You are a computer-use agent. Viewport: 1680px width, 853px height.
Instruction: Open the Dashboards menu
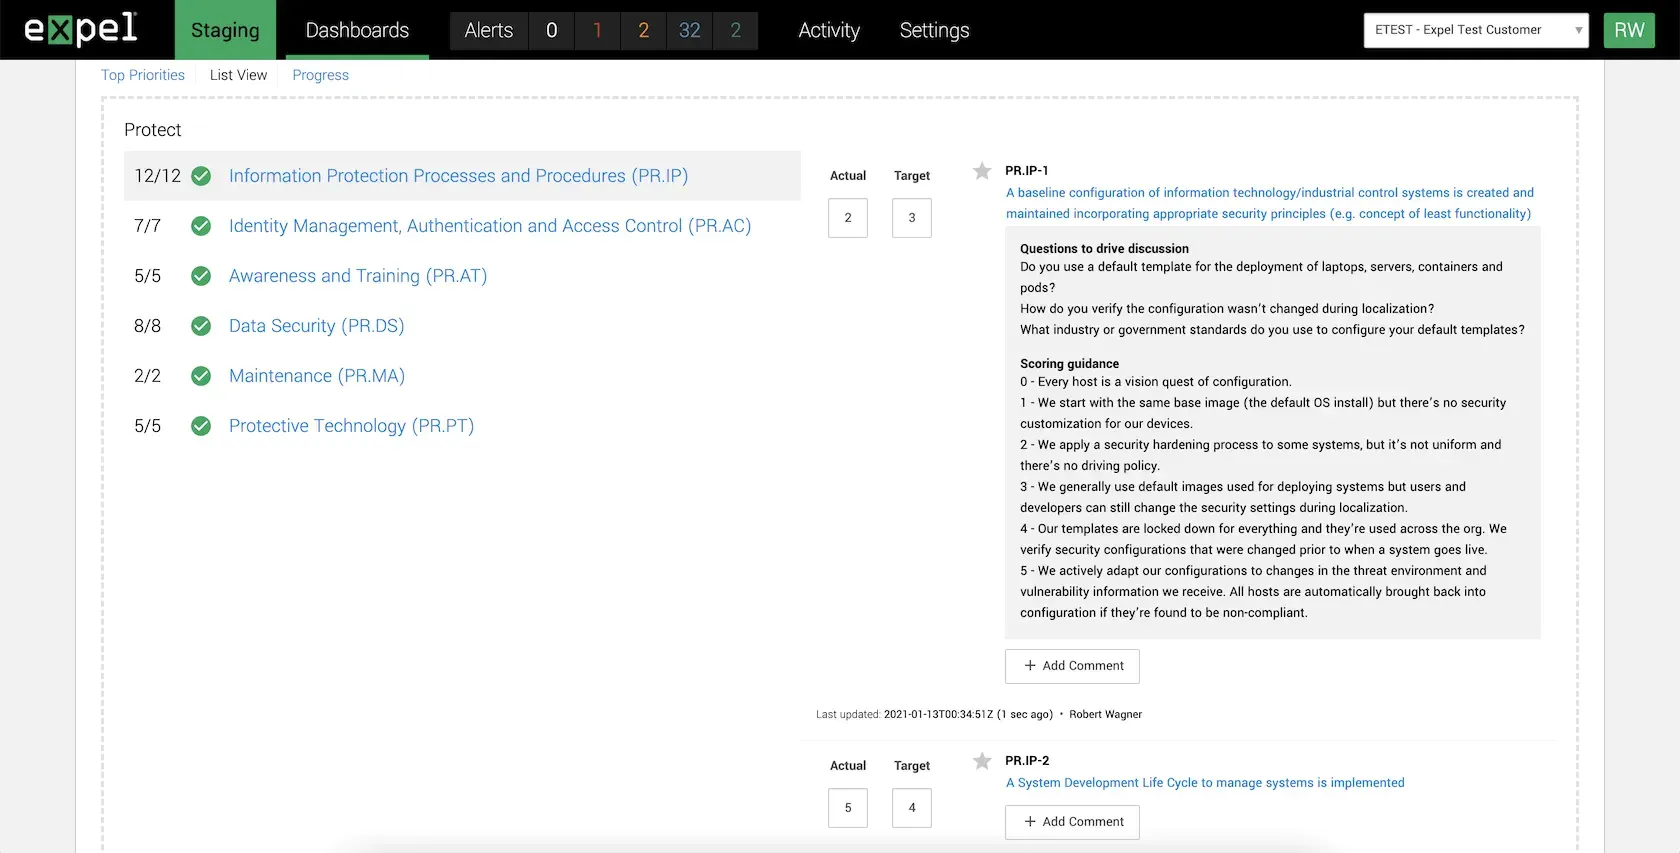357,30
